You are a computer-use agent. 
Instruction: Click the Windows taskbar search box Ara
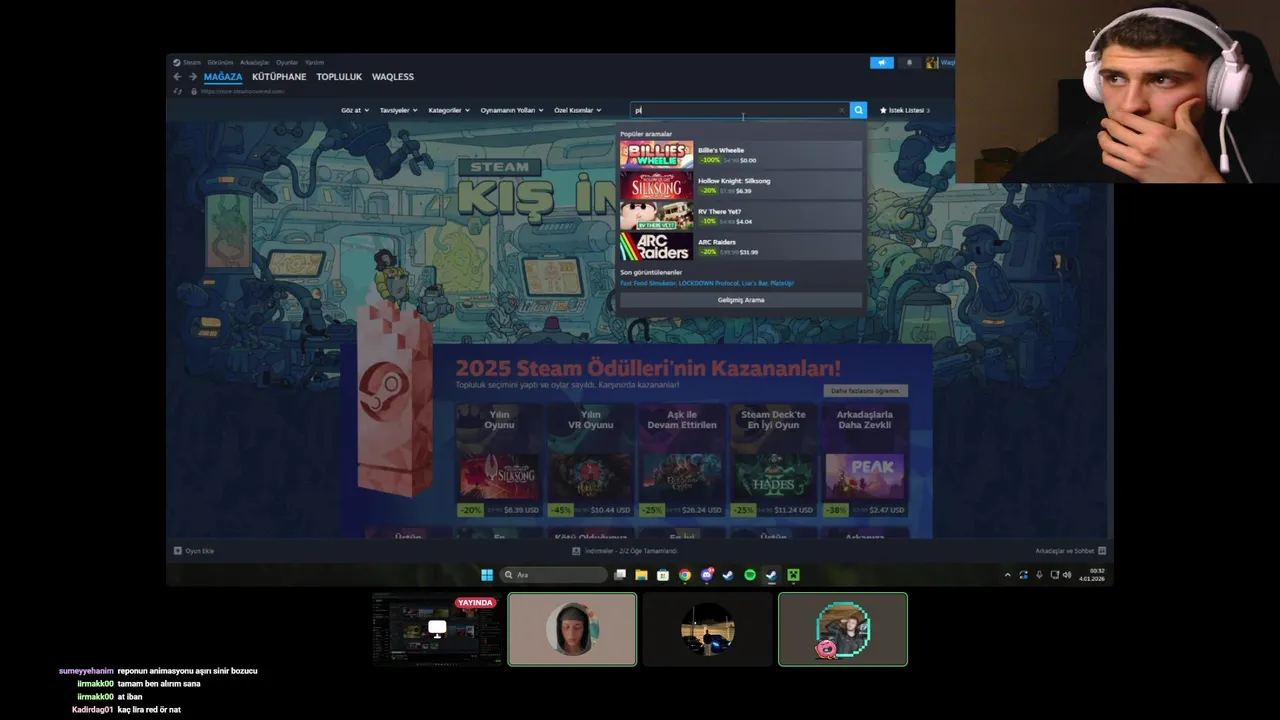(554, 575)
